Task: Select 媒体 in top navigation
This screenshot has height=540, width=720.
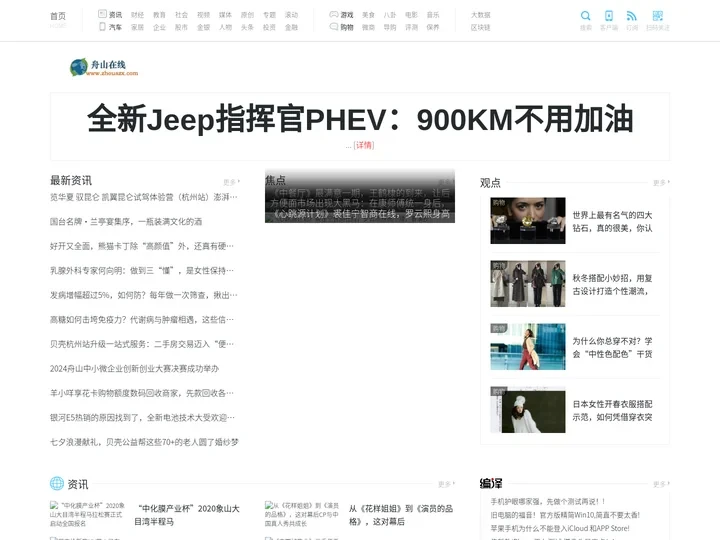Action: point(225,15)
